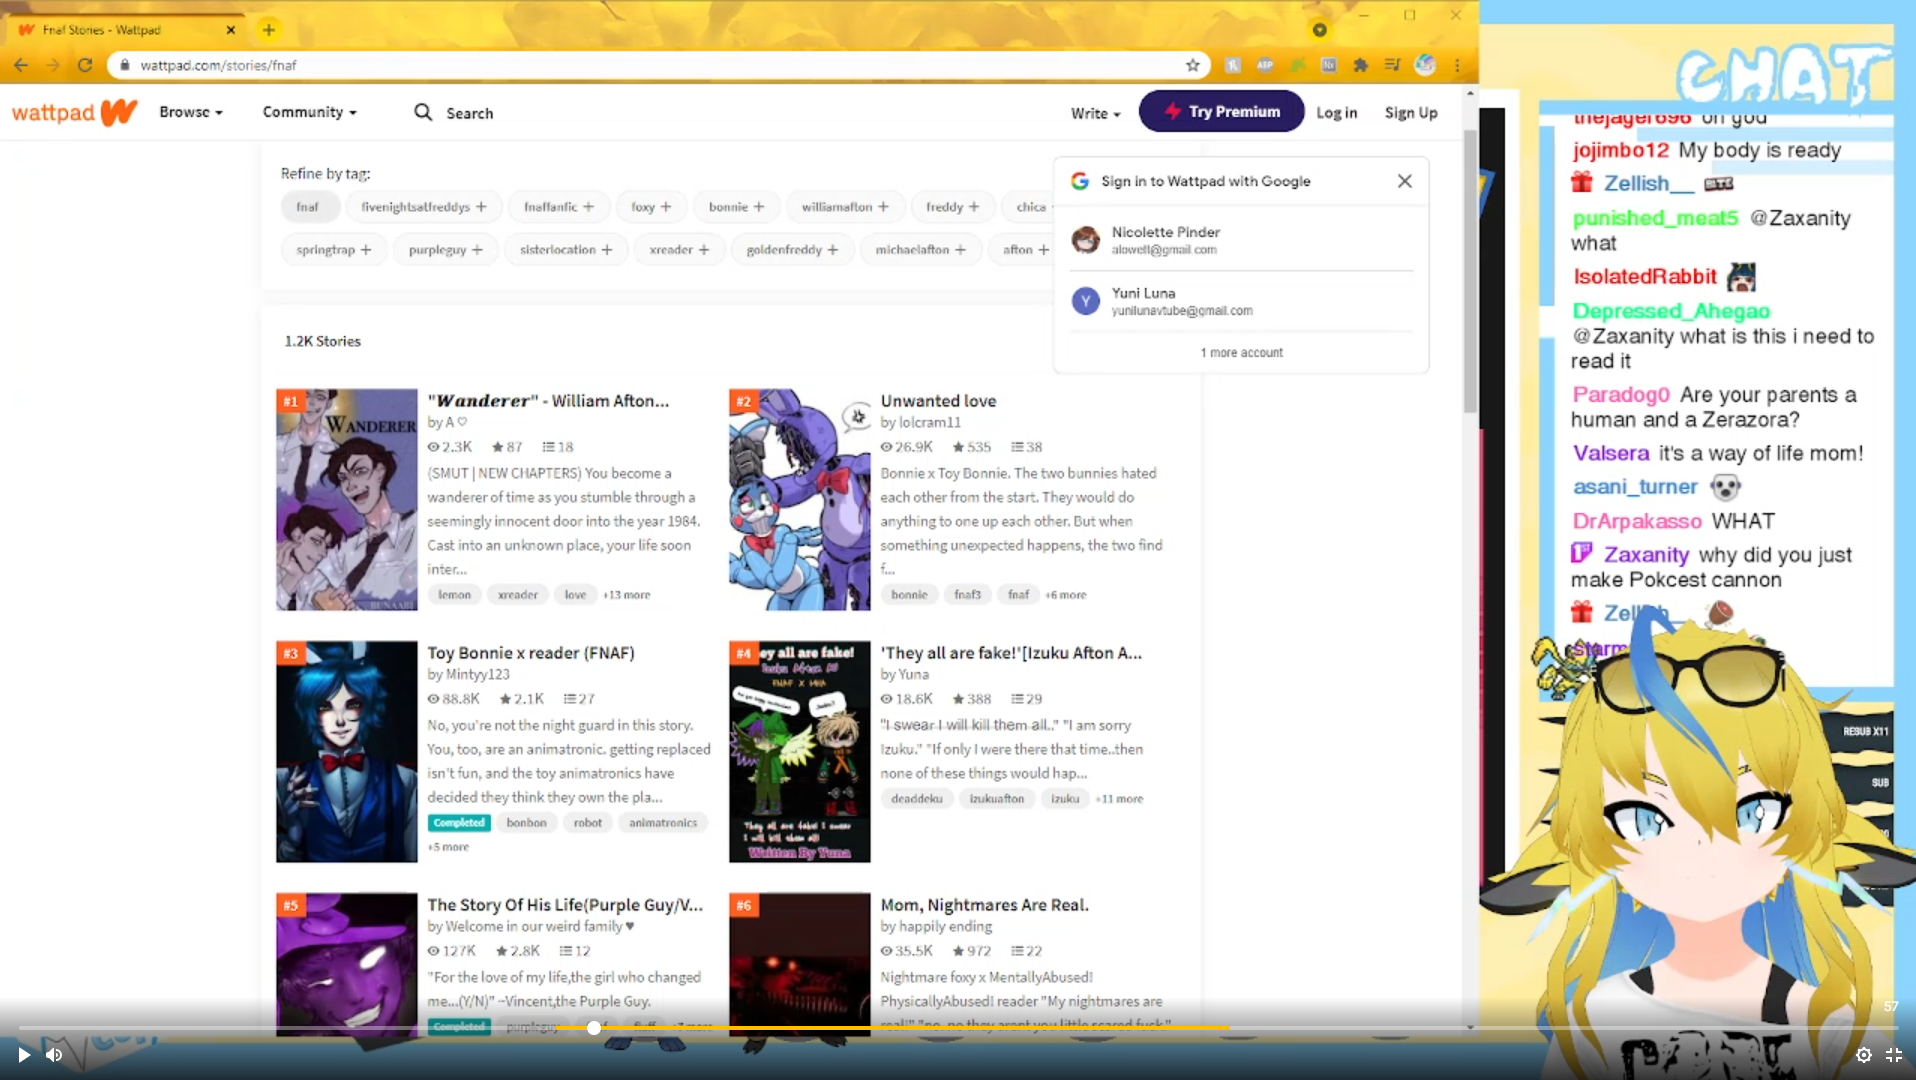This screenshot has height=1080, width=1916.
Task: Open video settings gear
Action: 1863,1054
